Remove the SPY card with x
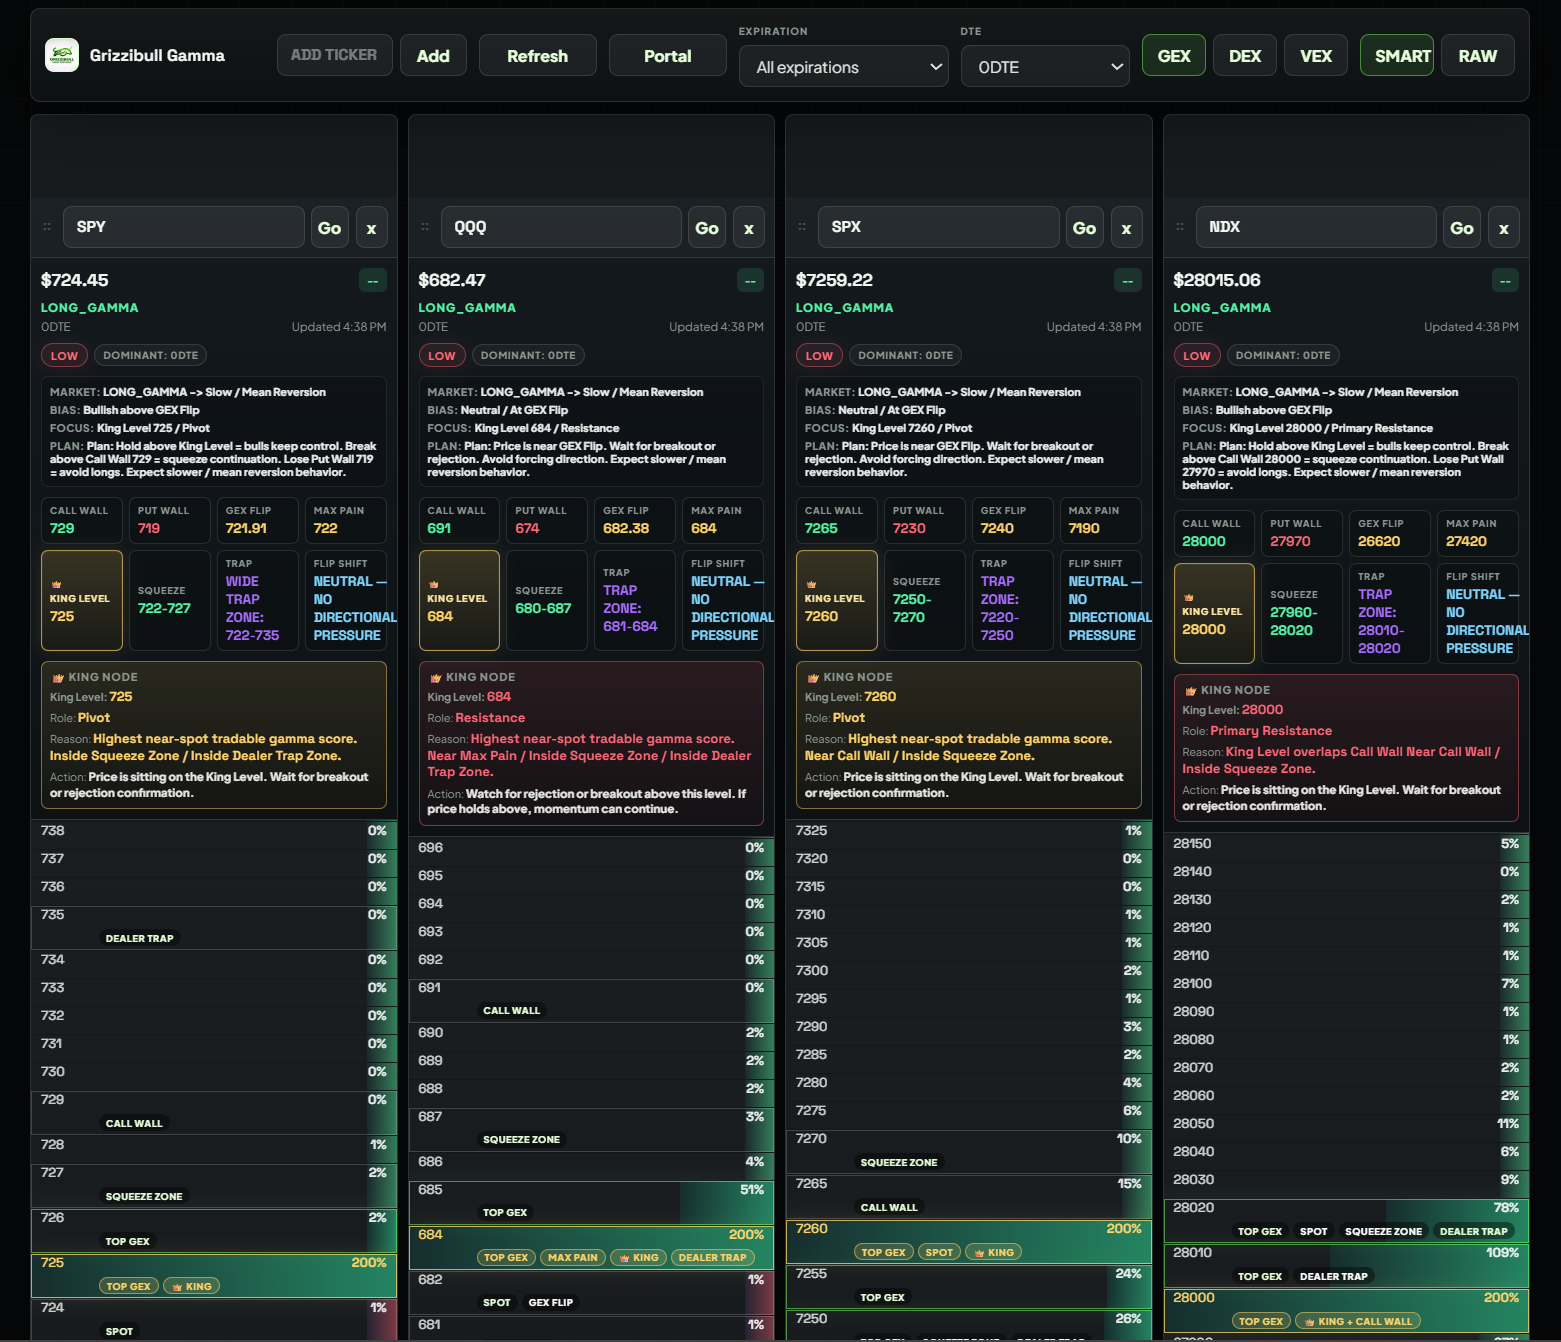Viewport: 1561px width, 1342px height. pos(371,228)
